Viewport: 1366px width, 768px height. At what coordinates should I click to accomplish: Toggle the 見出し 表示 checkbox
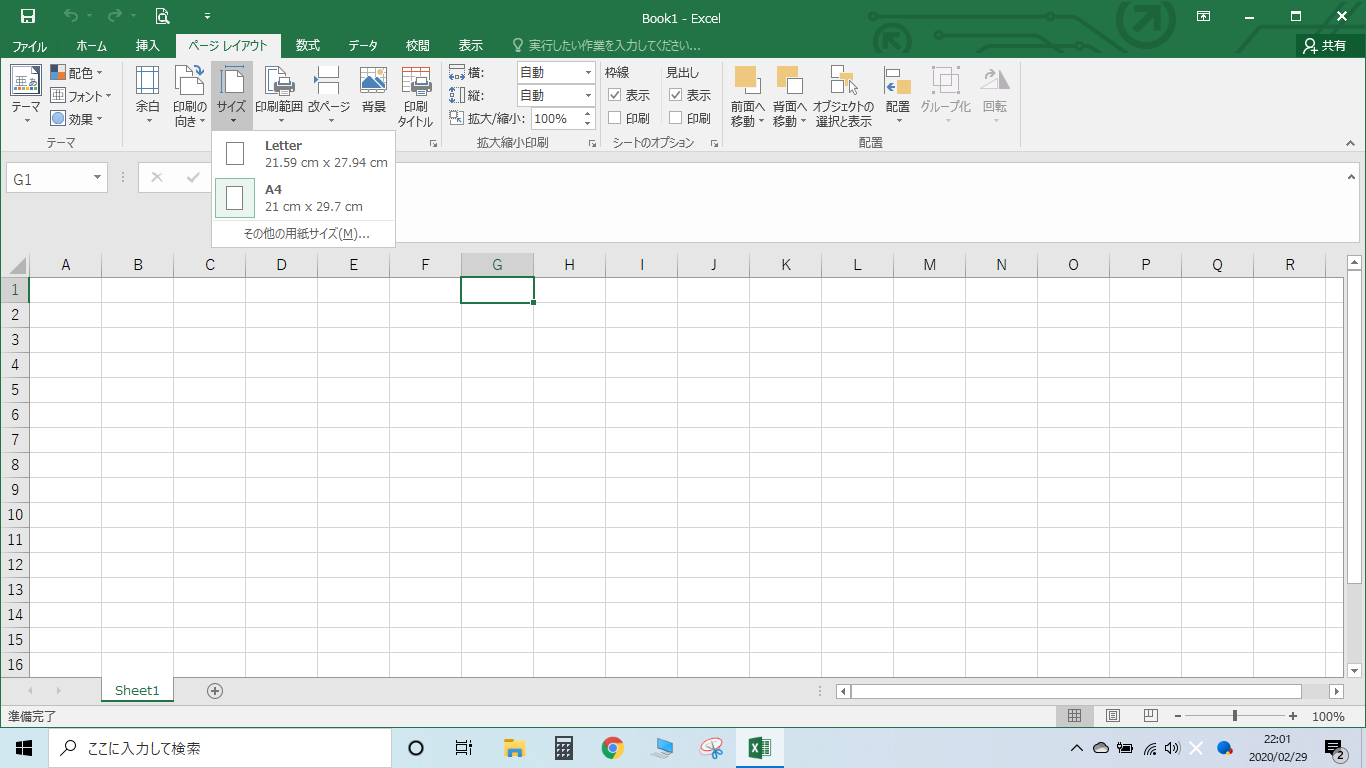pos(676,95)
